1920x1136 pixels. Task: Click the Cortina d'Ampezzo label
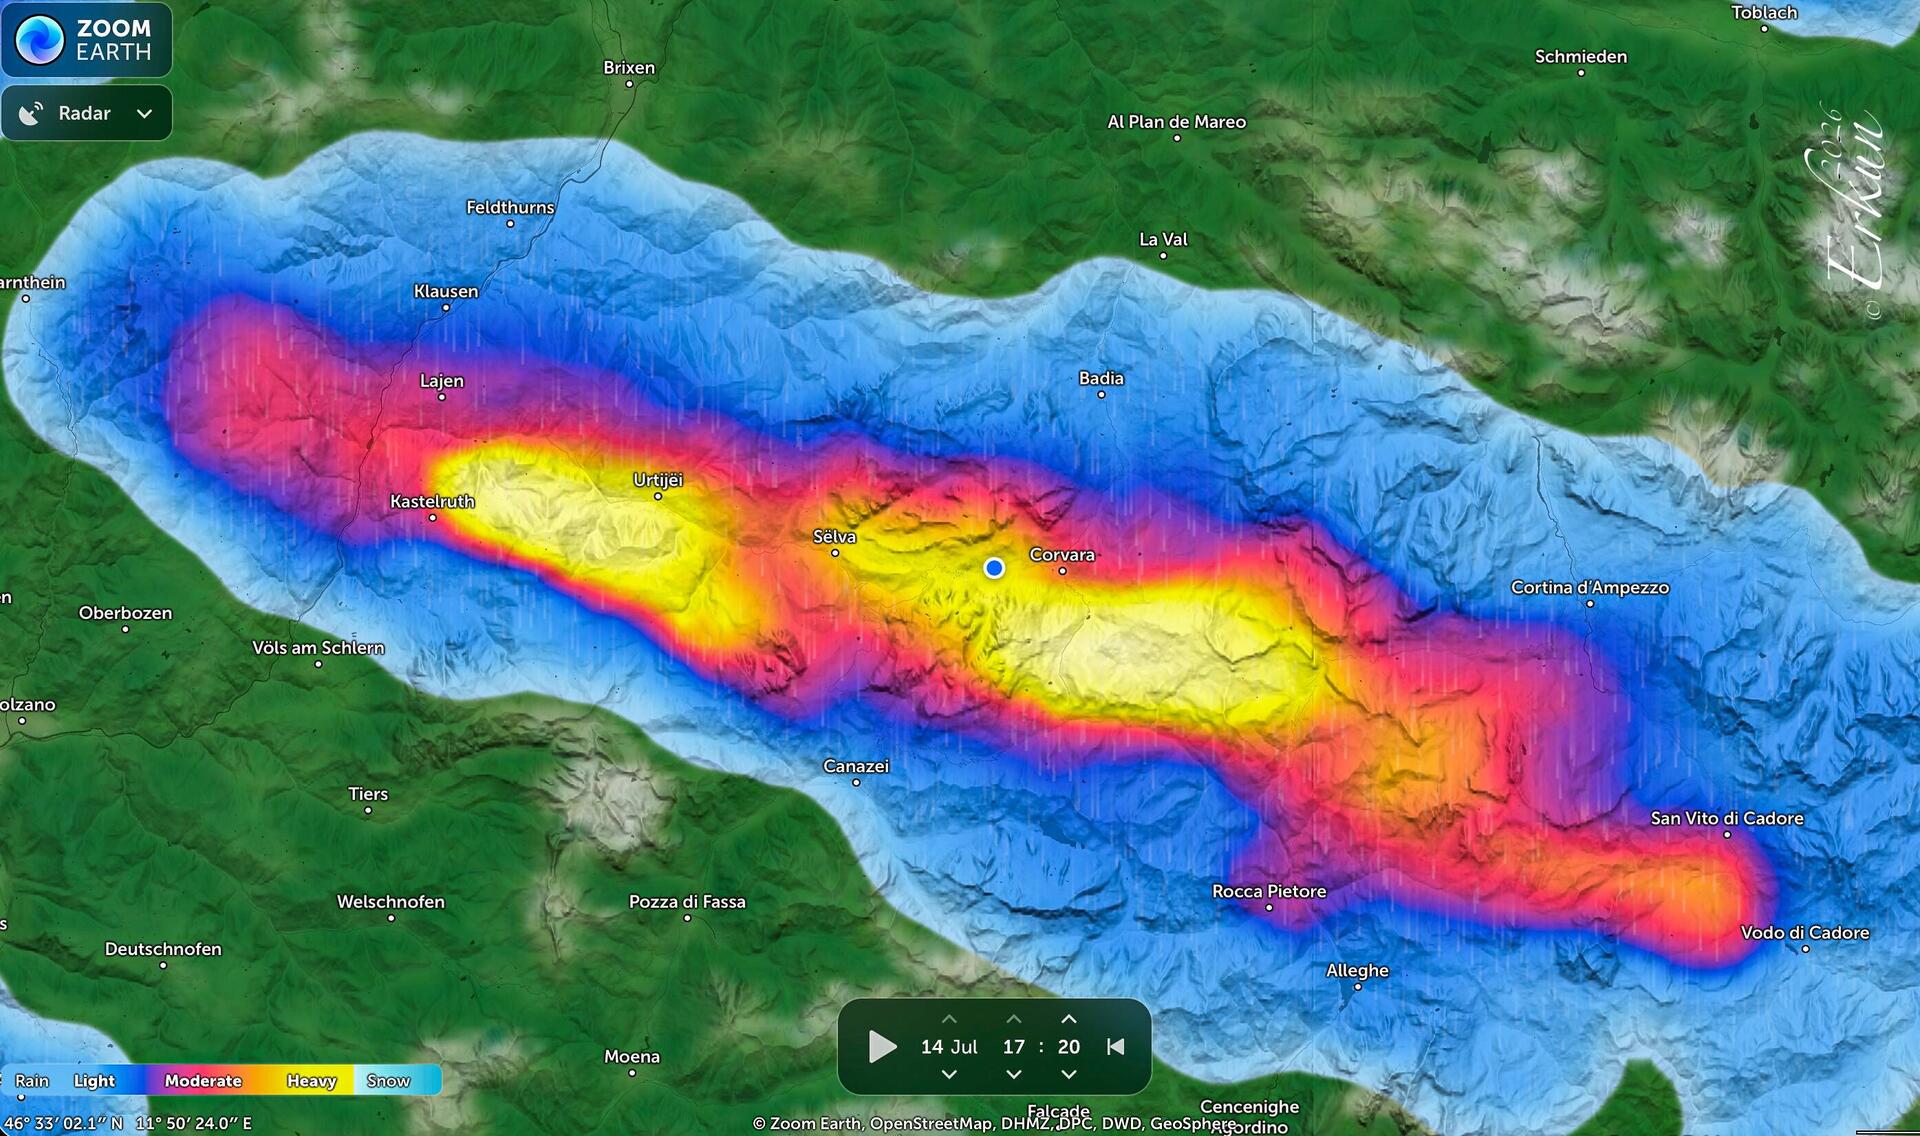click(x=1590, y=588)
